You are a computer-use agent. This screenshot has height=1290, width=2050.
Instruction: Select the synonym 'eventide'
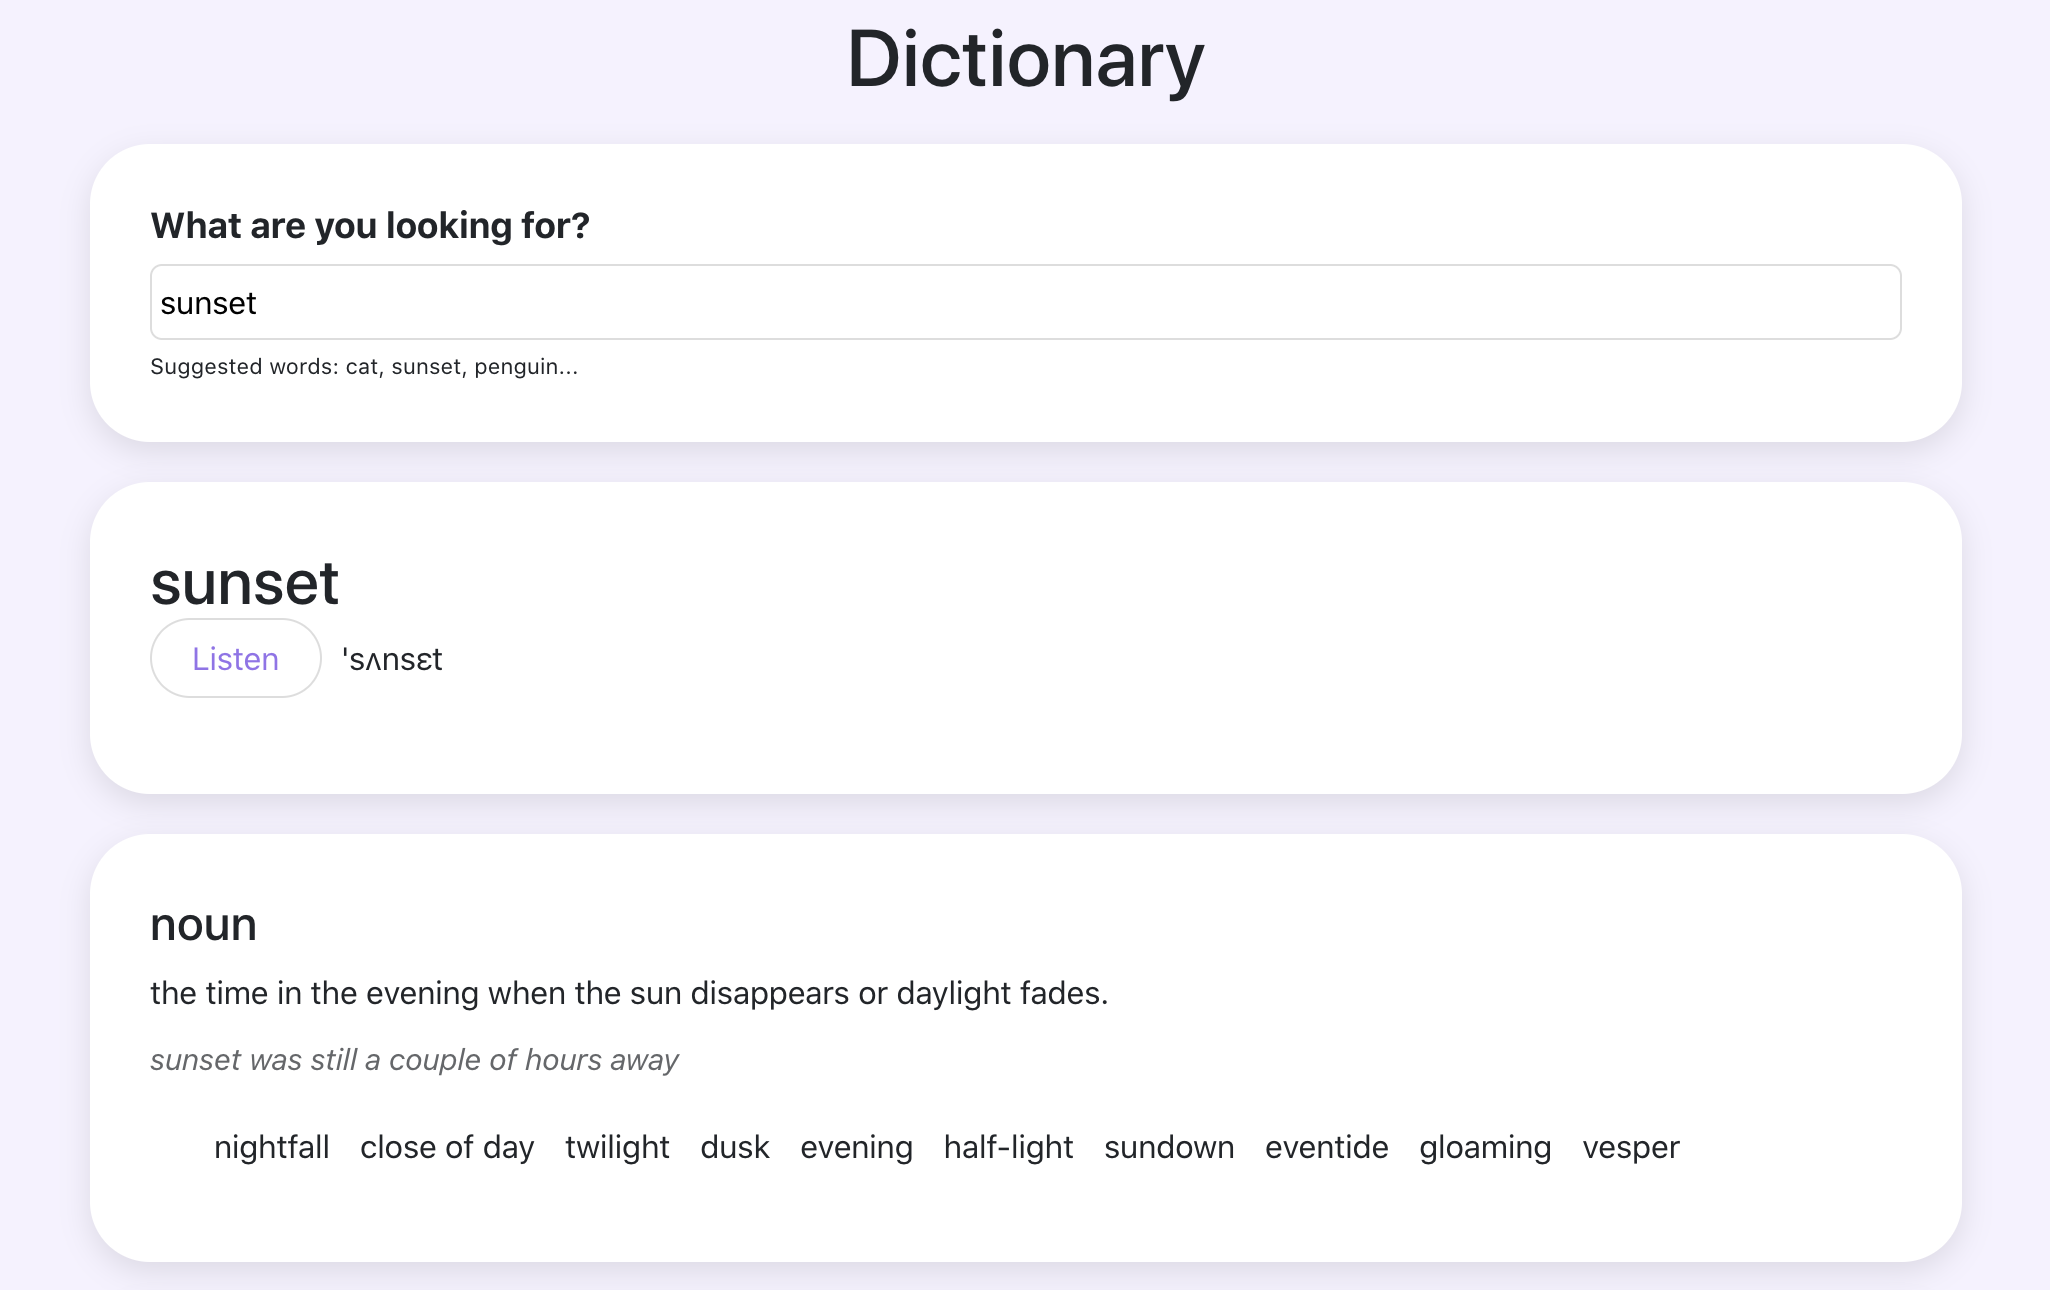(1327, 1147)
